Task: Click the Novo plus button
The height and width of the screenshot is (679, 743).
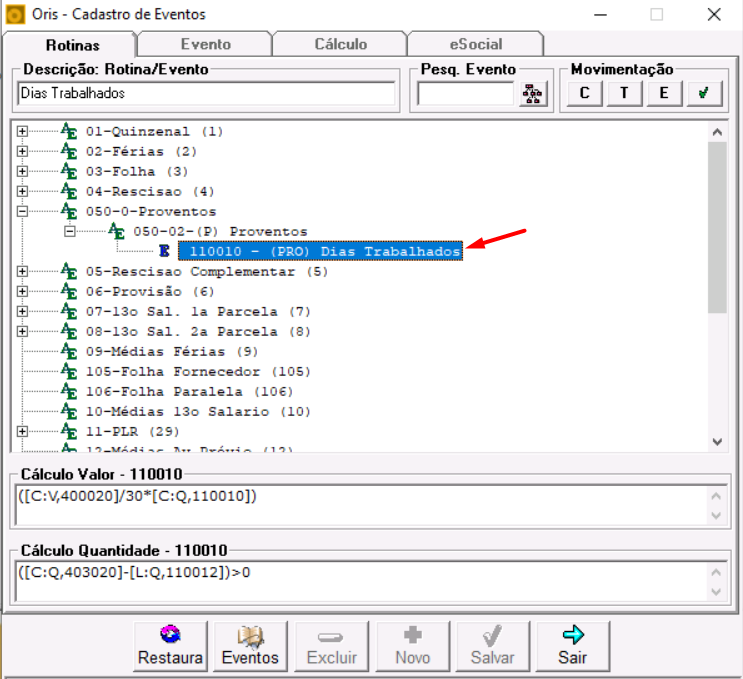Action: (413, 646)
